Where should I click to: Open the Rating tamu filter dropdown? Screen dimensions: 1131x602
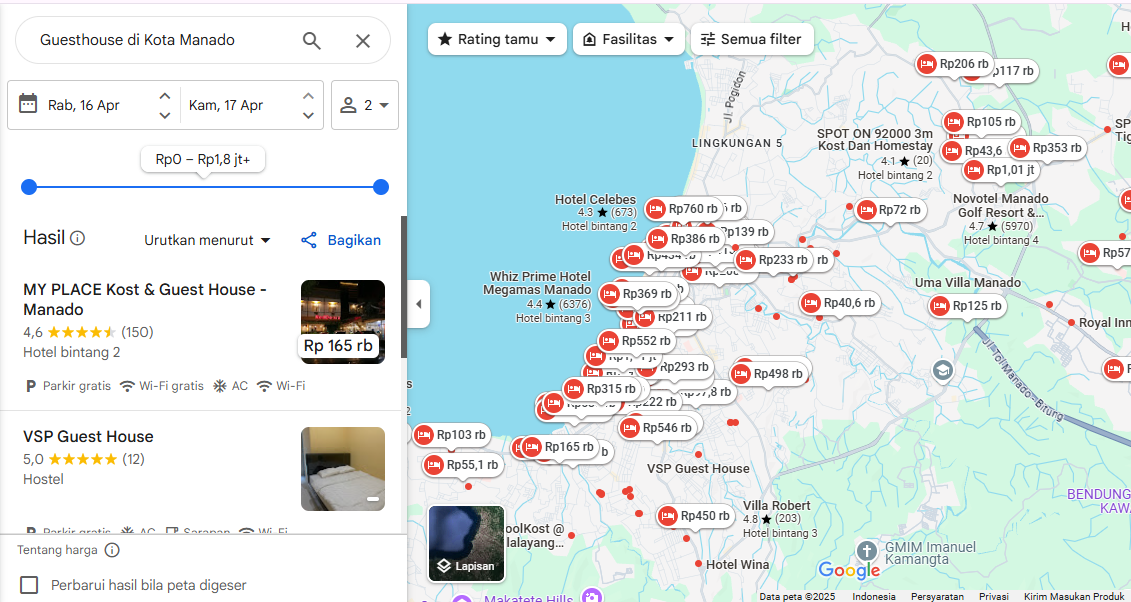(x=497, y=39)
